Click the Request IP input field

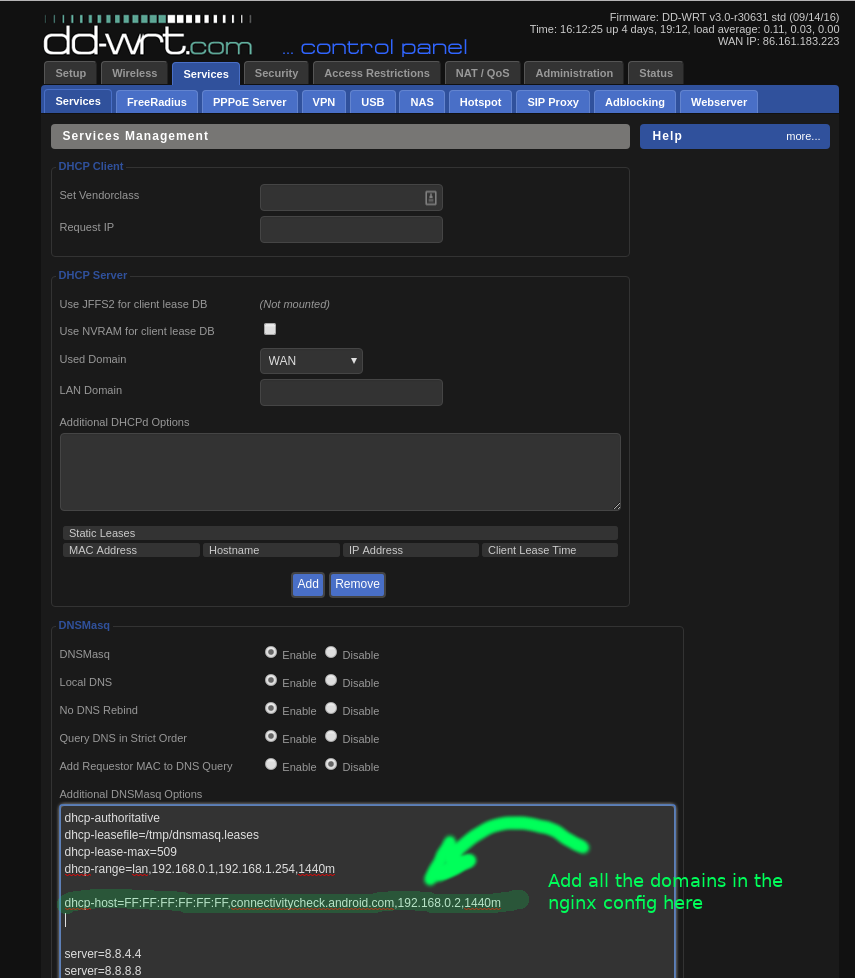tap(351, 230)
